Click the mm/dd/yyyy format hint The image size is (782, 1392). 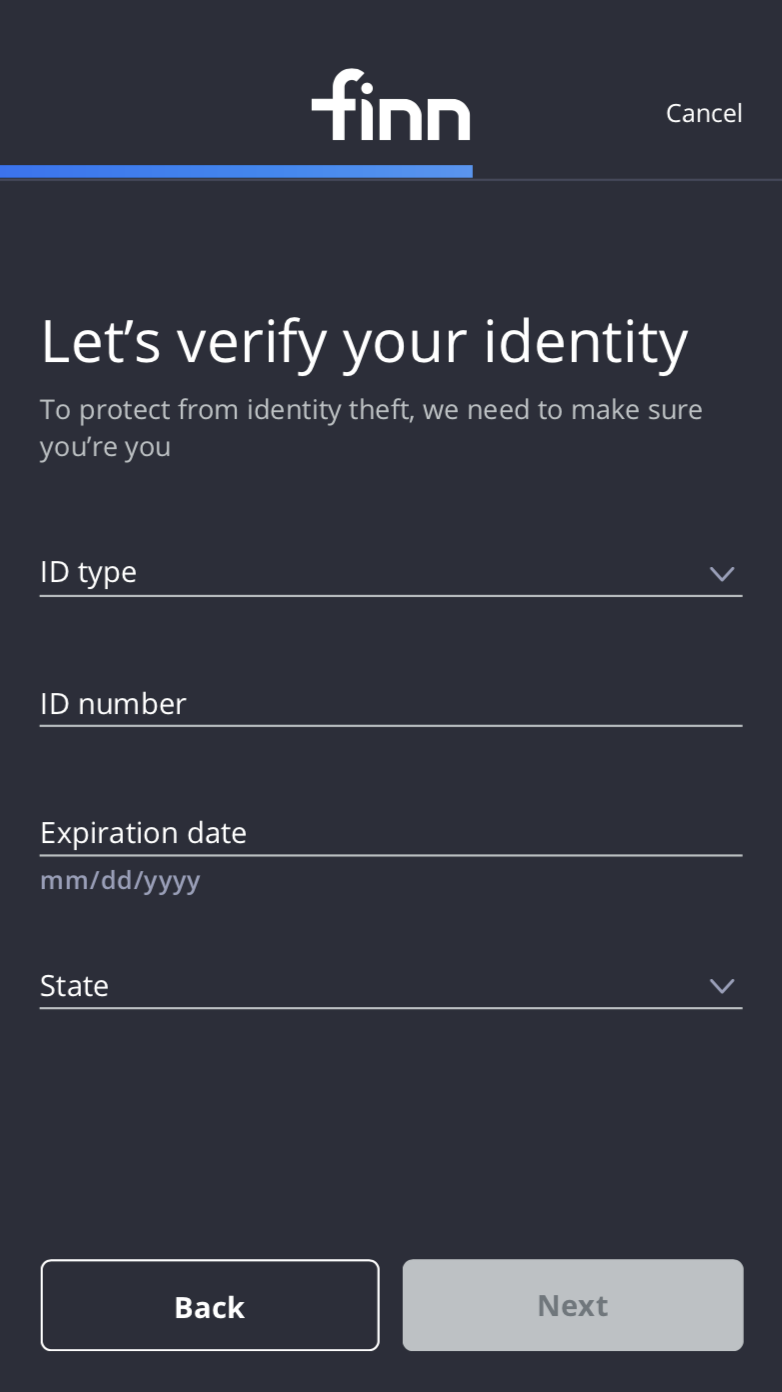click(x=120, y=881)
